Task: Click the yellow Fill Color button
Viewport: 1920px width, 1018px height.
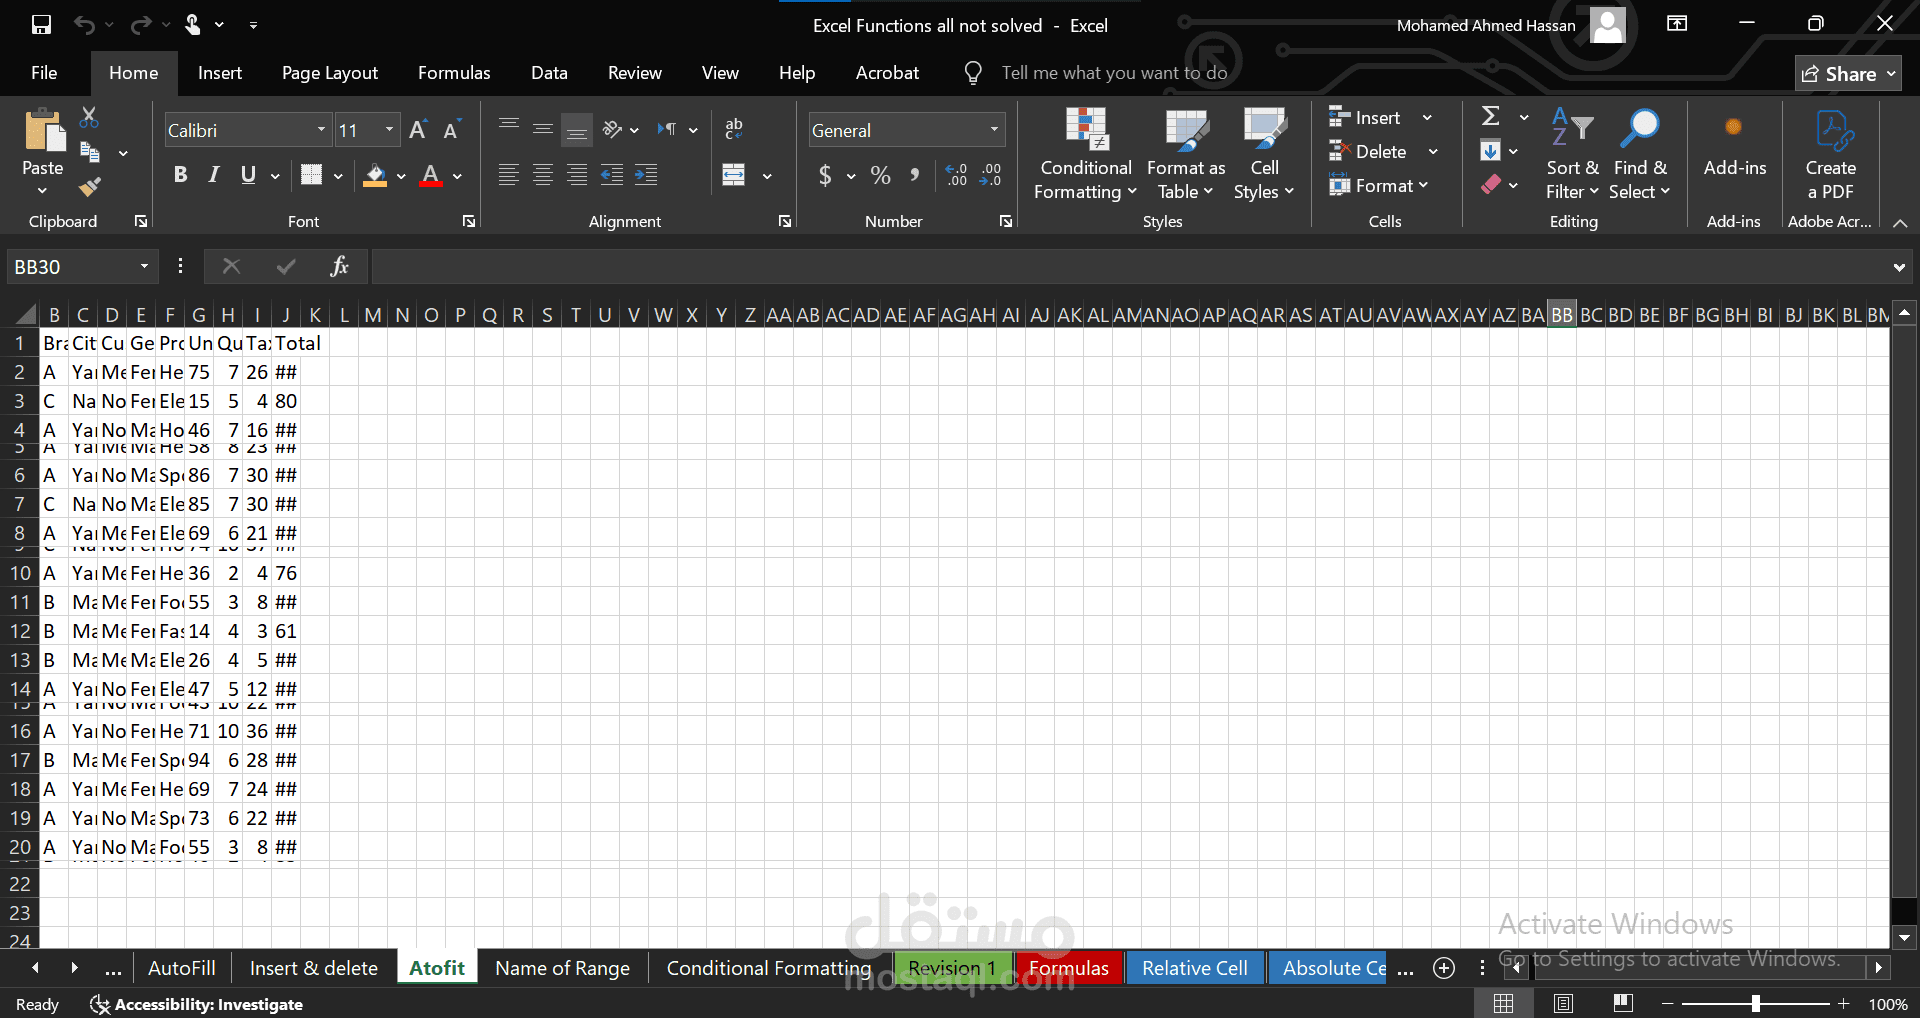Action: pyautogui.click(x=375, y=176)
